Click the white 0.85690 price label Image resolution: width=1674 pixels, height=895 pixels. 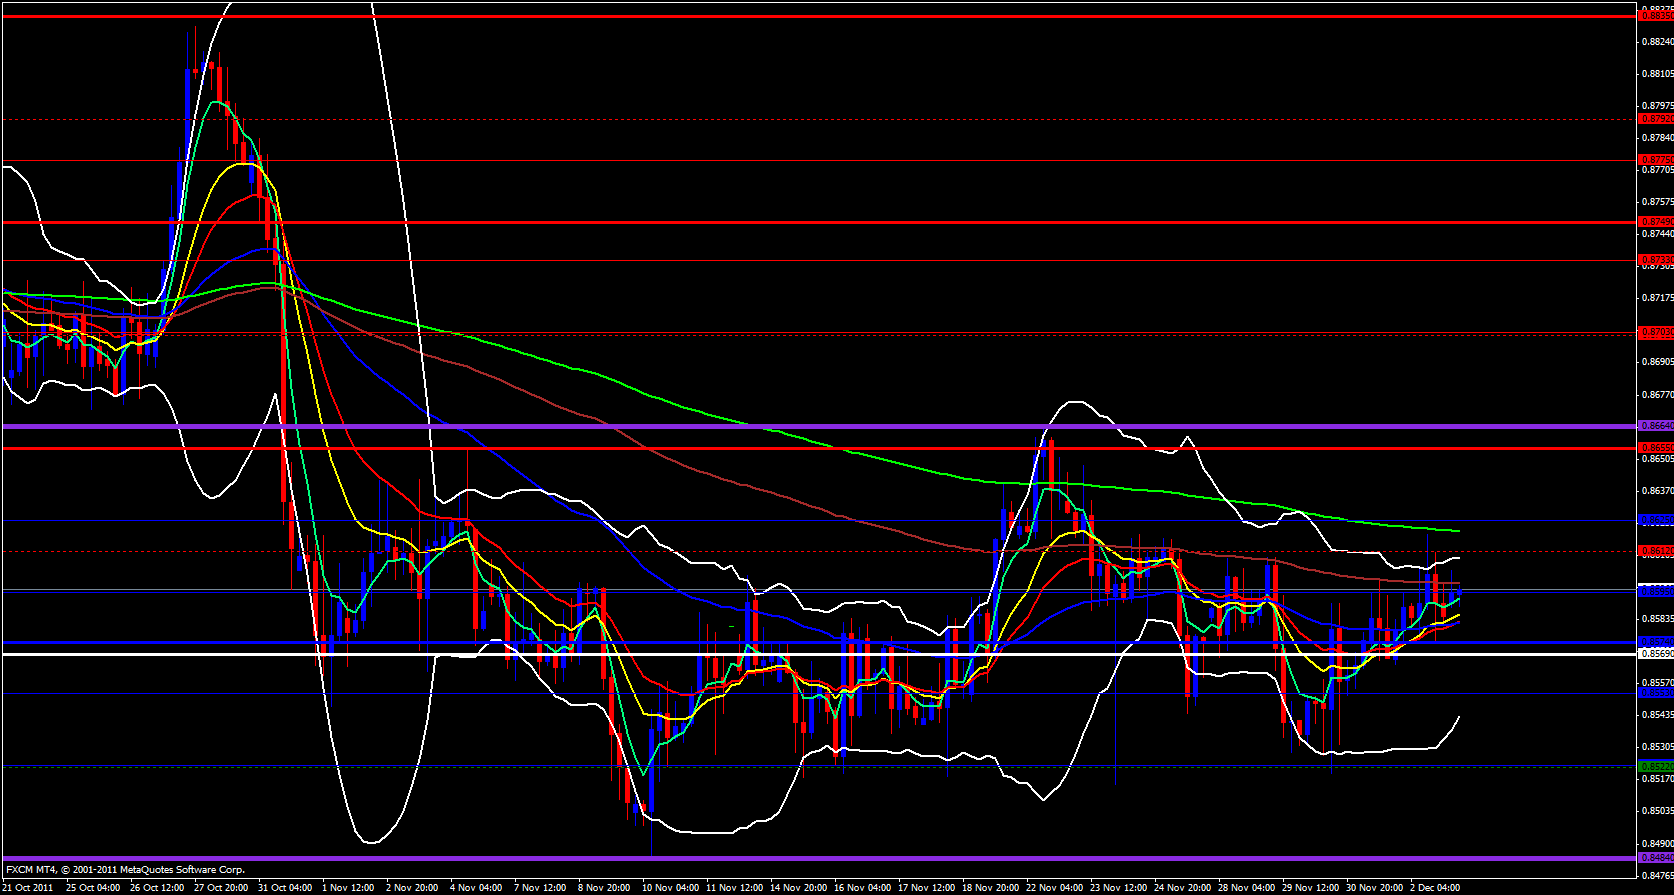click(x=1655, y=653)
